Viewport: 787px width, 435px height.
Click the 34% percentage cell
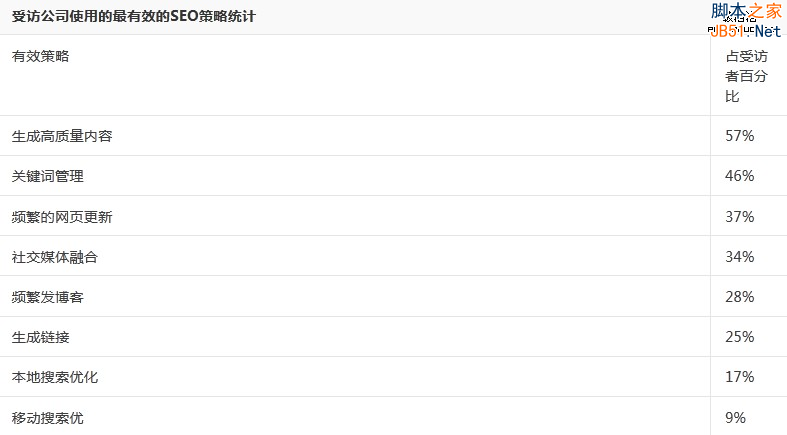click(x=739, y=257)
